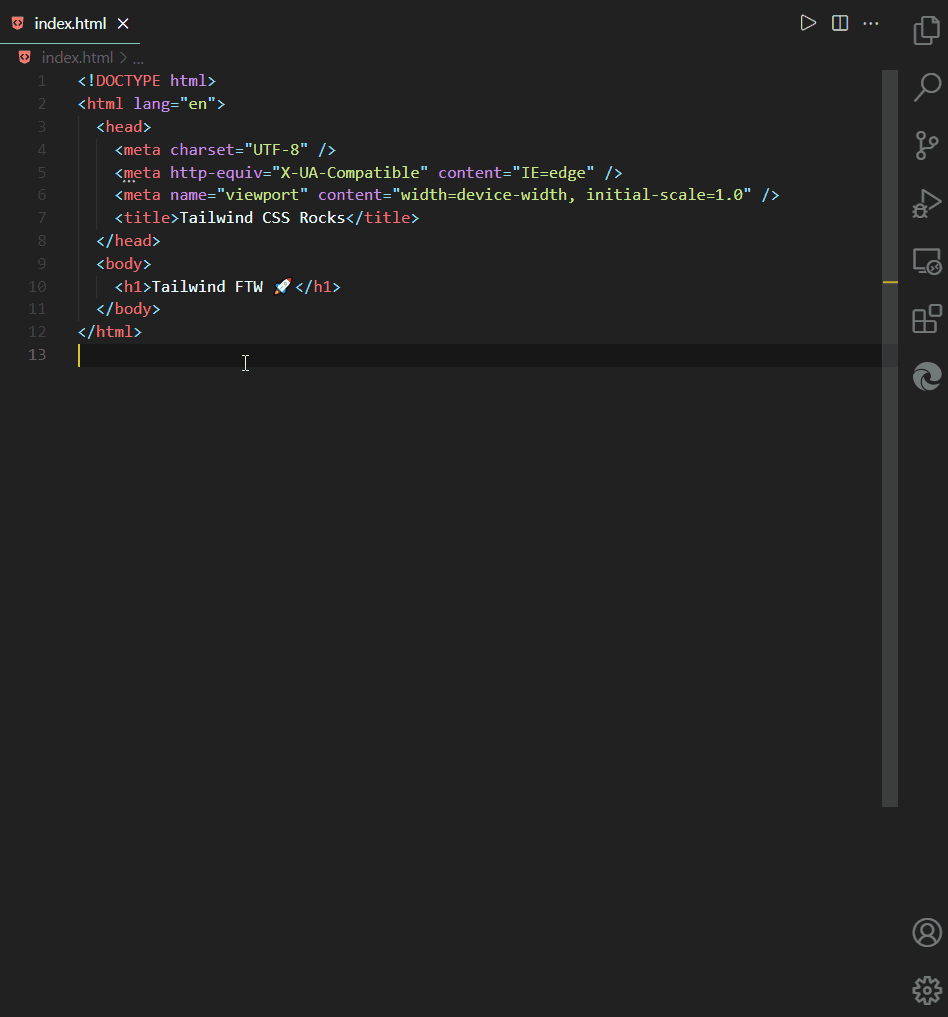
Task: Open Remote Explorer view
Action: pos(927,261)
